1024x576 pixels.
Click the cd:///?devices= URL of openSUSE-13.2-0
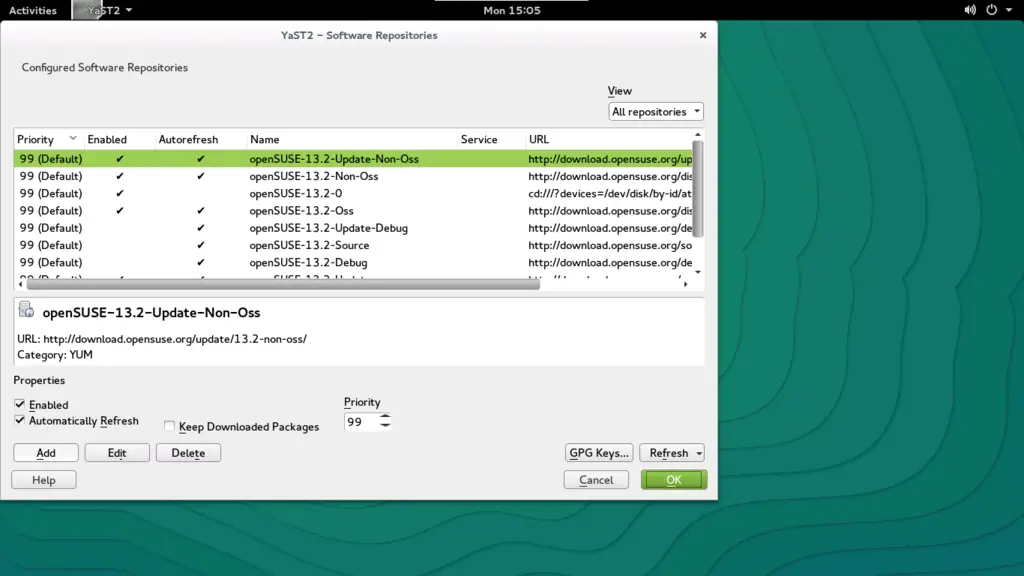point(610,193)
